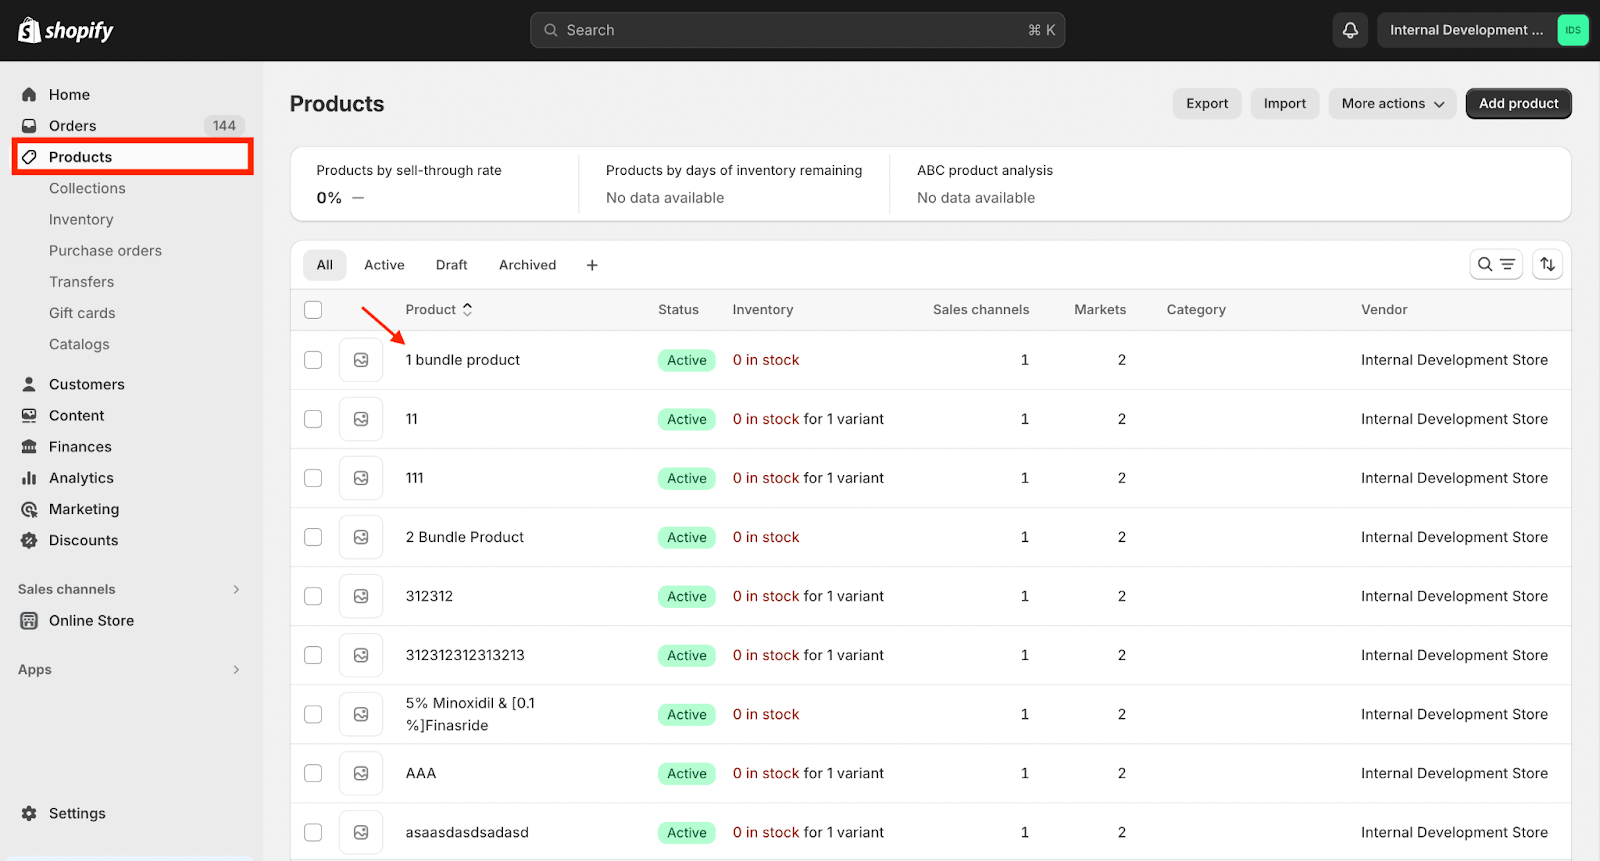Viewport: 1600px width, 861px height.
Task: Toggle the select-all products checkbox
Action: tap(313, 310)
